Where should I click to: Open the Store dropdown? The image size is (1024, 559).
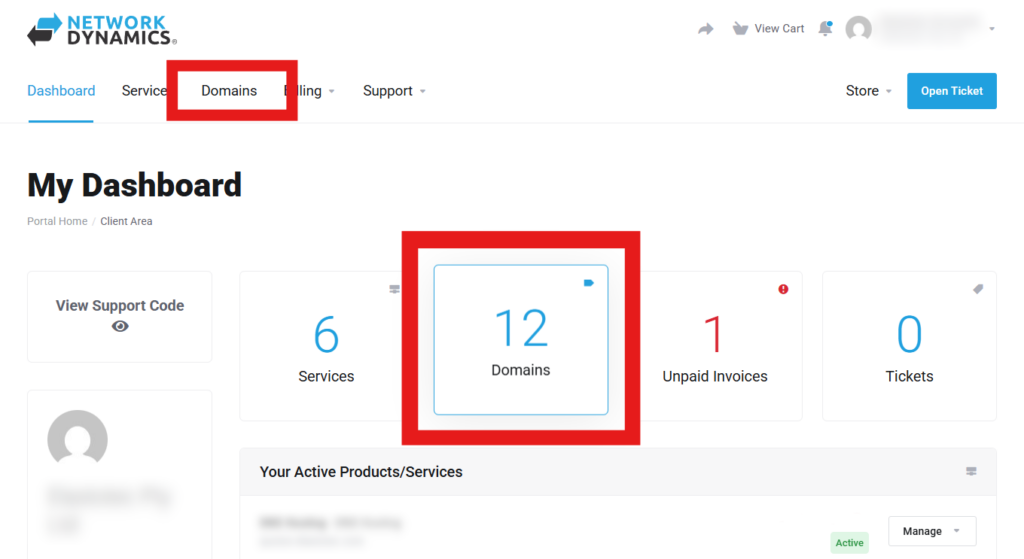(x=868, y=91)
